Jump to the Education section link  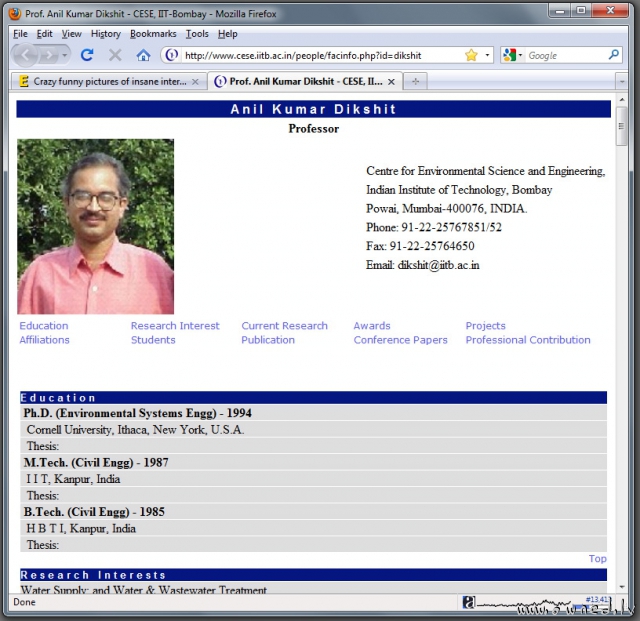pos(44,325)
